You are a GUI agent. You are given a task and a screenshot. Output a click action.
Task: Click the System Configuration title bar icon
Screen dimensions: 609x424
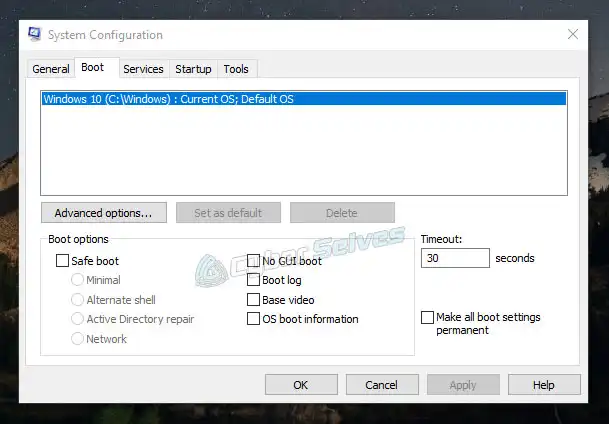[35, 35]
